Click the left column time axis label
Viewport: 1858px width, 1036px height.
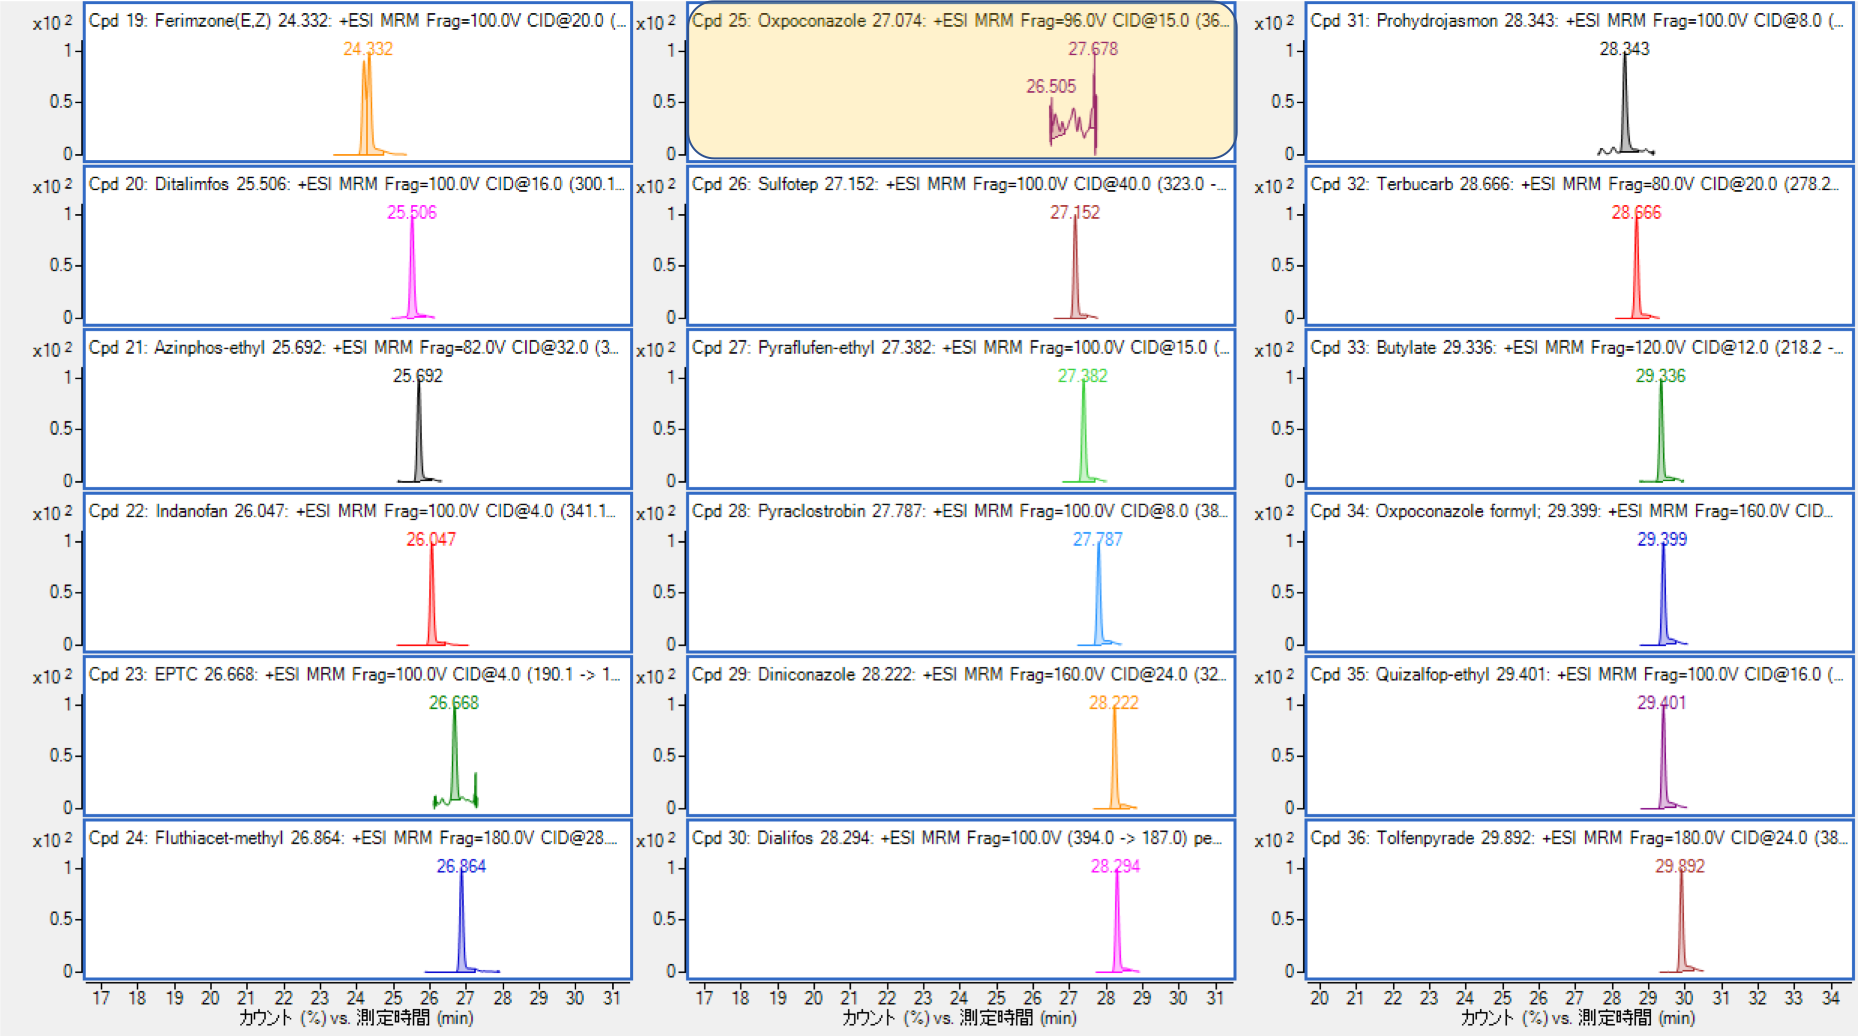[356, 1018]
